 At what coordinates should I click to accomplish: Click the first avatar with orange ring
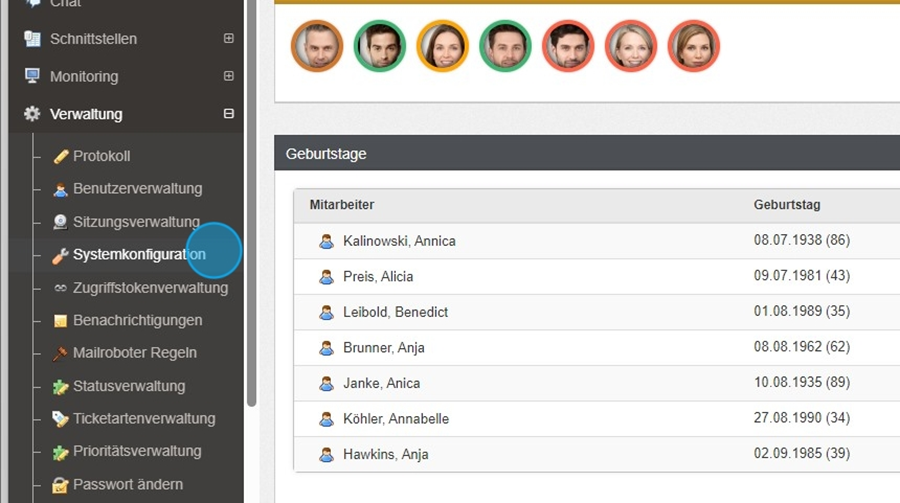click(317, 46)
